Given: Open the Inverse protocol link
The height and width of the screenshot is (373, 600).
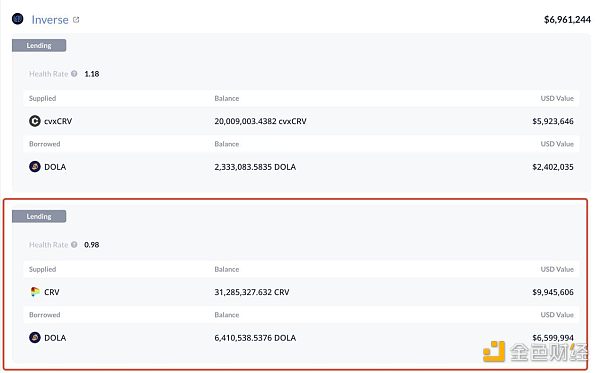Looking at the screenshot, I should pos(50,20).
